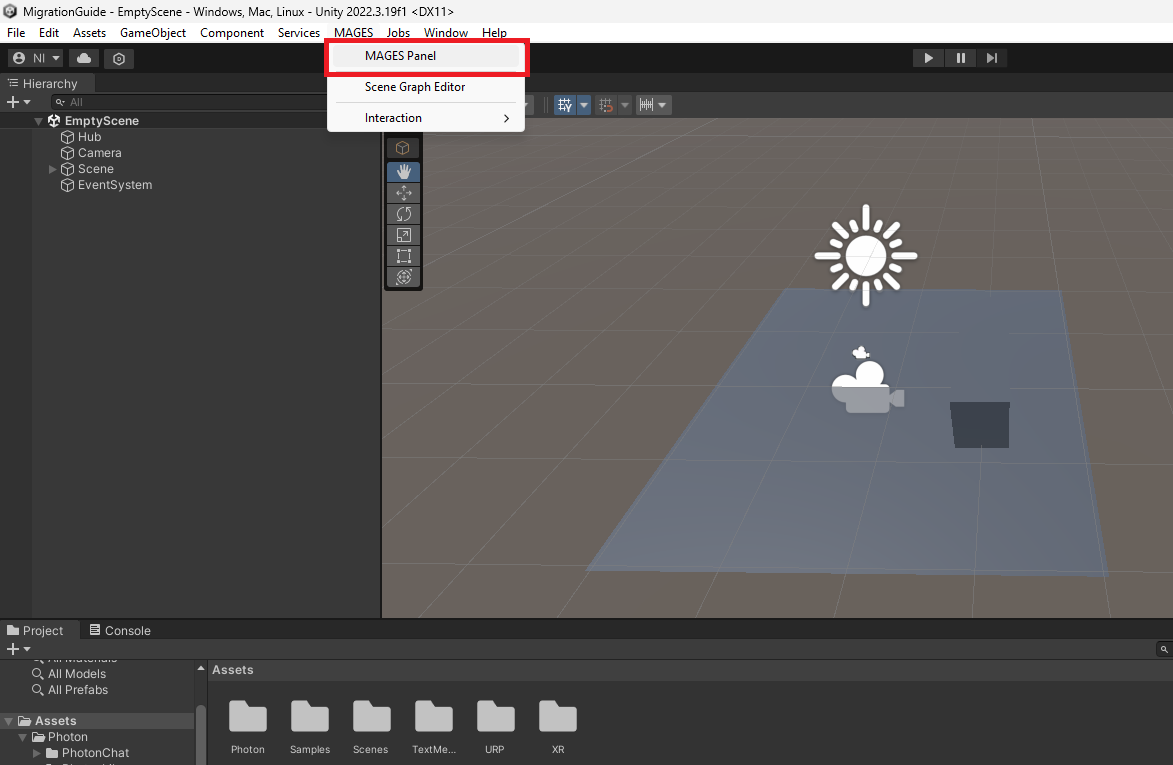Open the Edit menu
The height and width of the screenshot is (765, 1173).
click(49, 33)
